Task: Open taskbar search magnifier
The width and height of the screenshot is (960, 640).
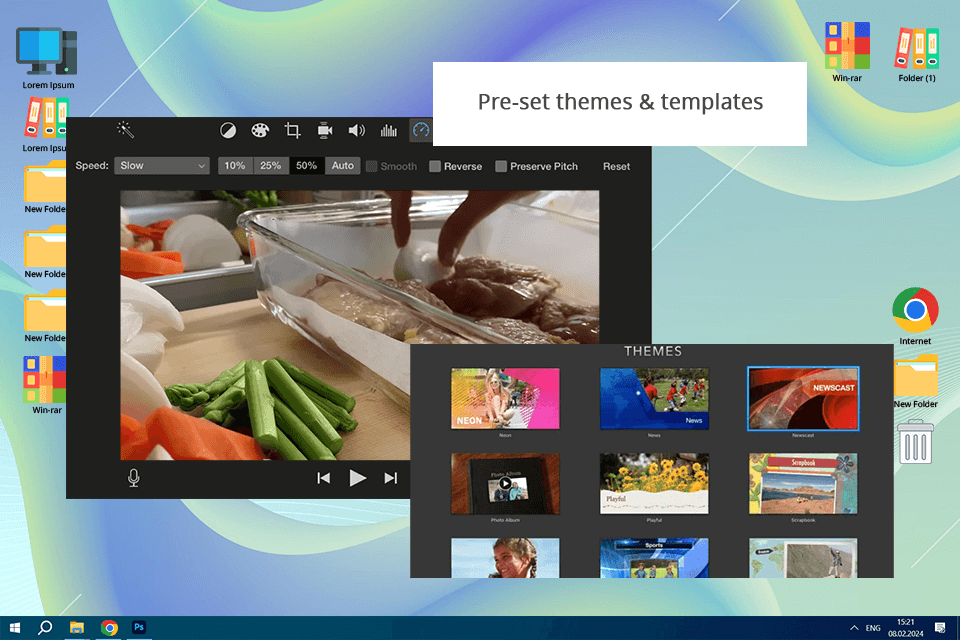Action: click(x=45, y=628)
